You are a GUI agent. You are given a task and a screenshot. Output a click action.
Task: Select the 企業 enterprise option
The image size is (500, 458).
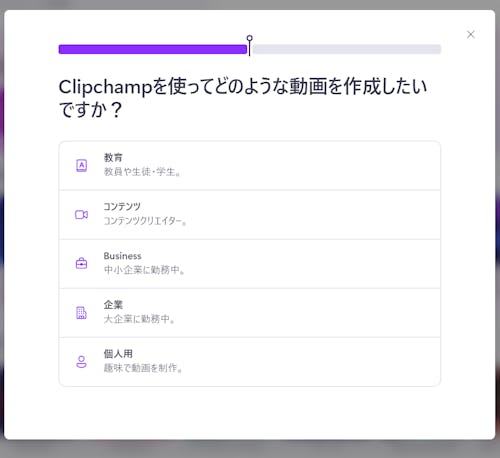click(x=250, y=313)
